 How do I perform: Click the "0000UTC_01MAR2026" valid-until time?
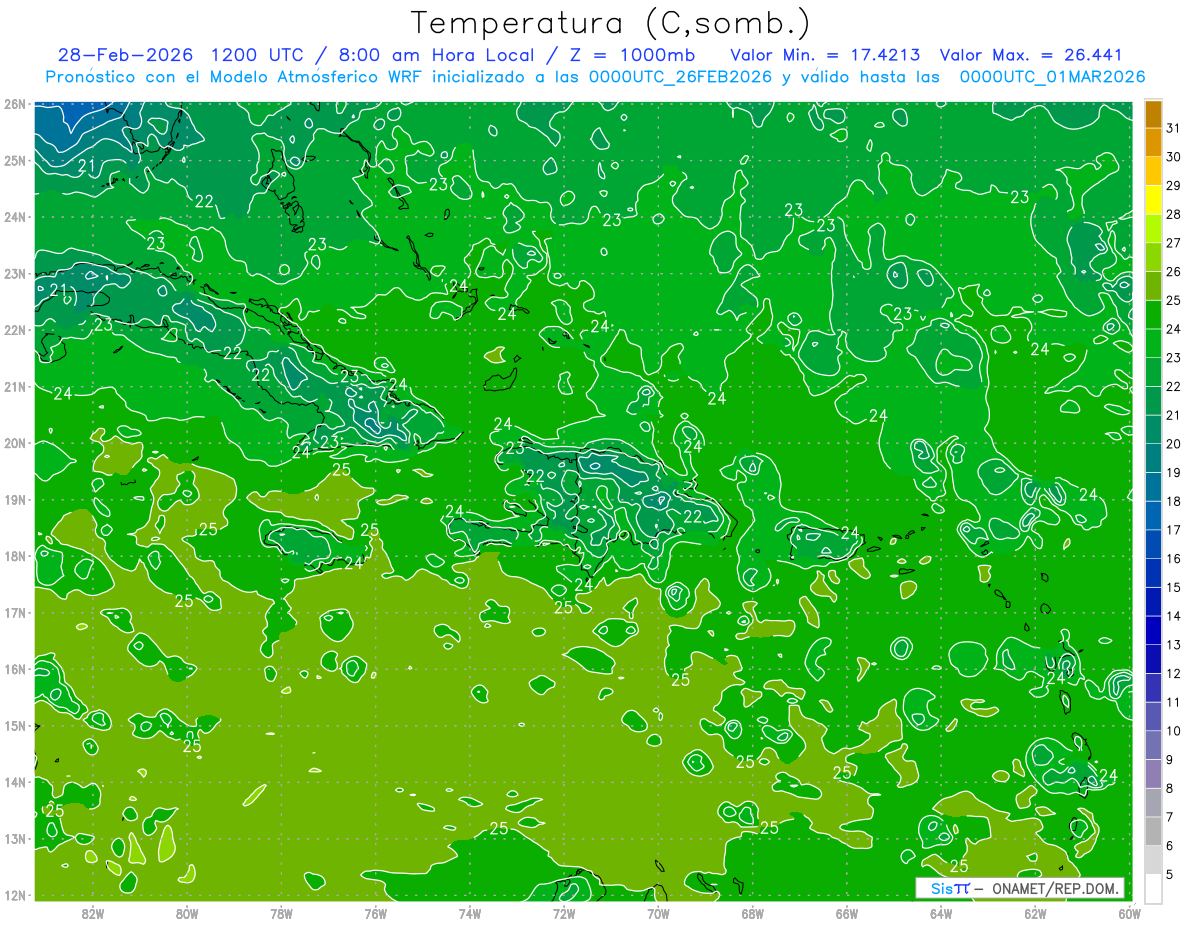click(x=1052, y=77)
